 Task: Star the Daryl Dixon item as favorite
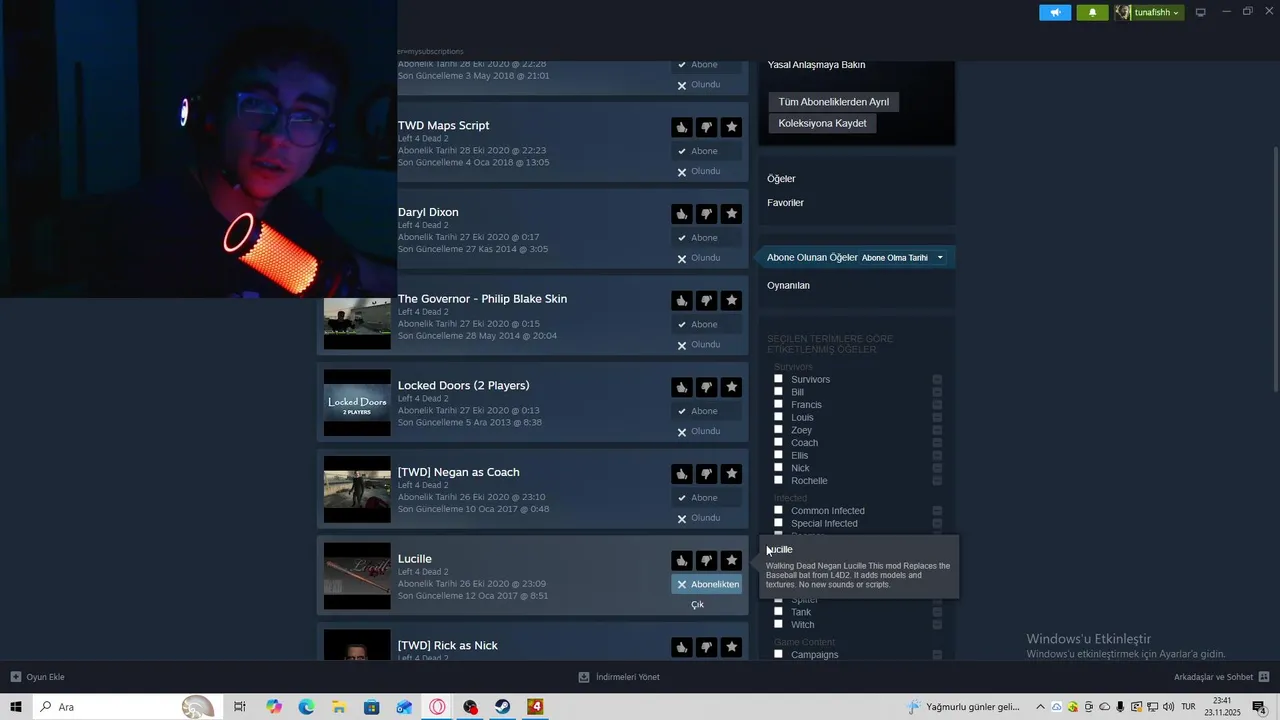tap(732, 214)
